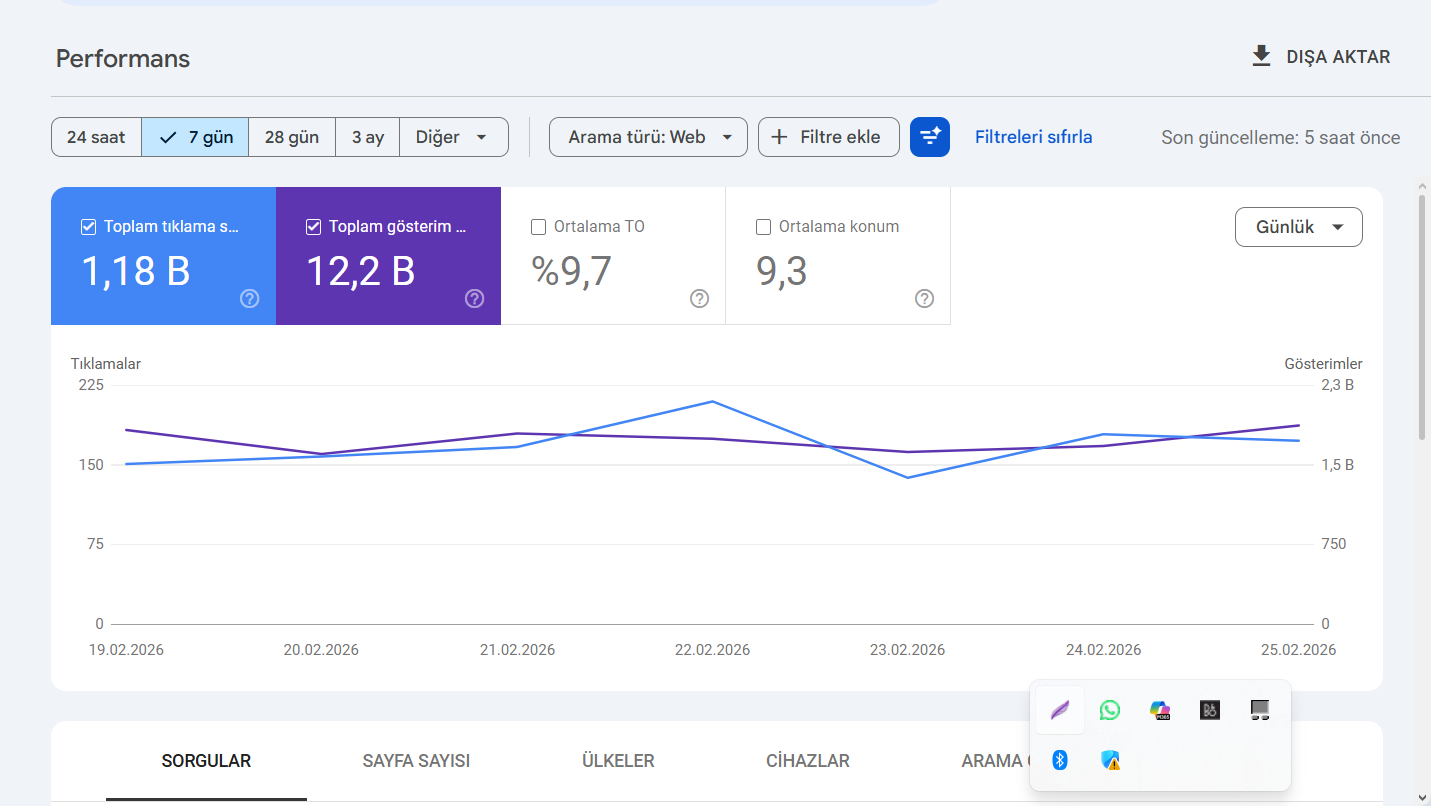
Task: Select the 28 gün date range
Action: [x=292, y=137]
